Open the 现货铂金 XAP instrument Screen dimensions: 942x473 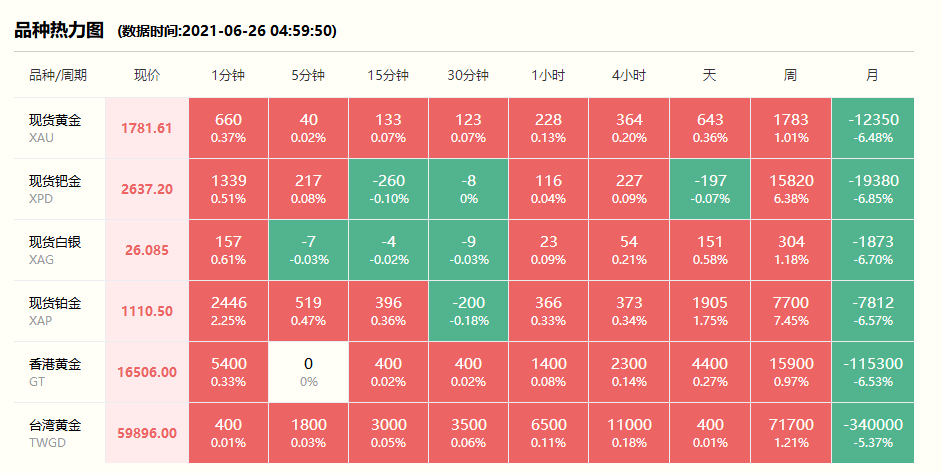click(55, 311)
